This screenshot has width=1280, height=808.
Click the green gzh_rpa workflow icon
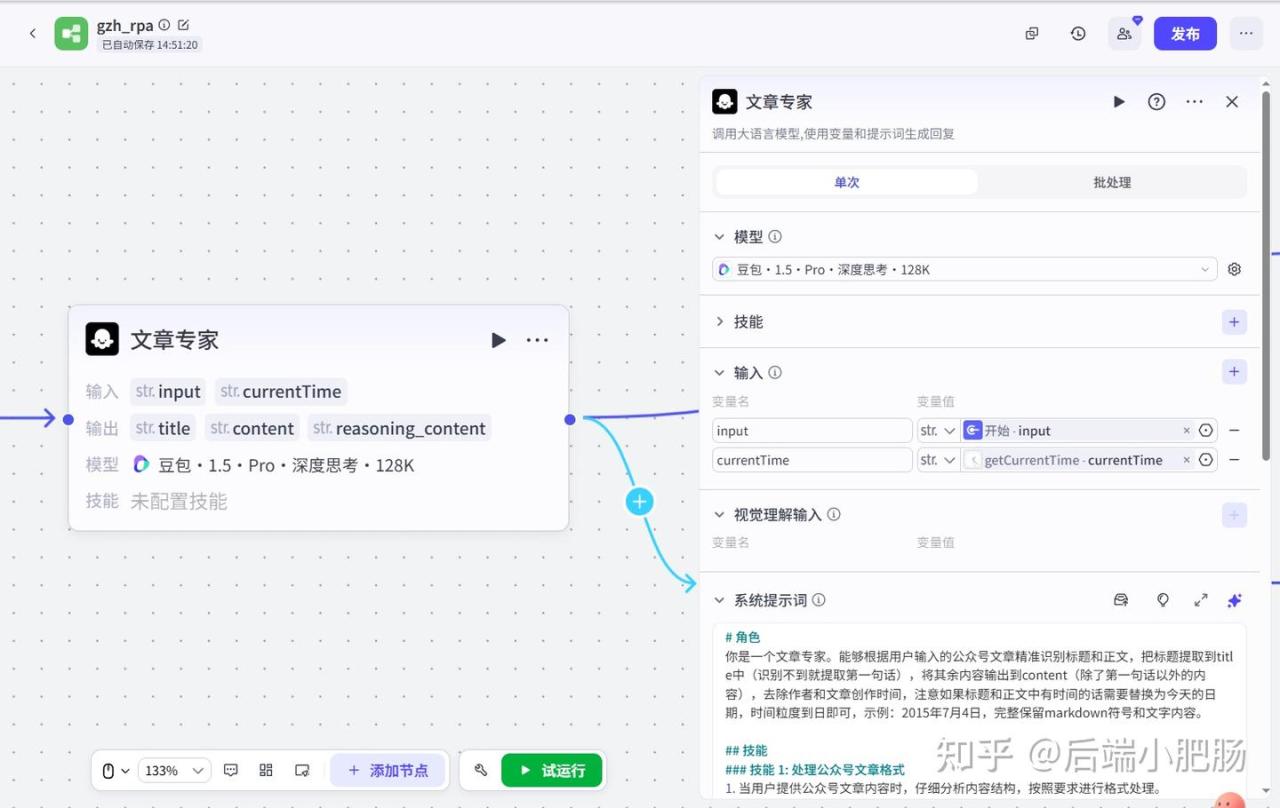tap(71, 33)
